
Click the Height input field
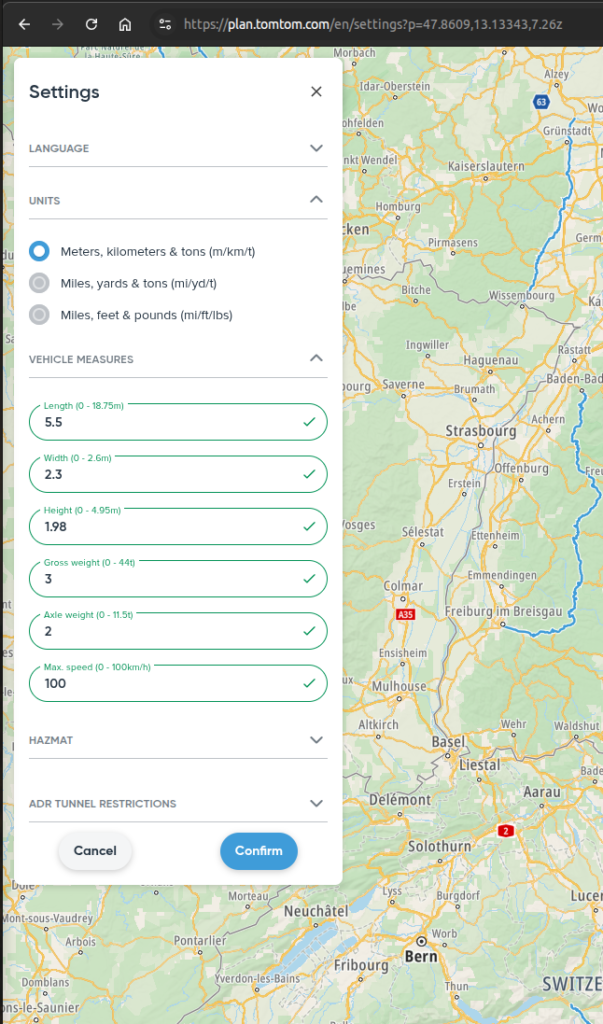click(x=178, y=526)
